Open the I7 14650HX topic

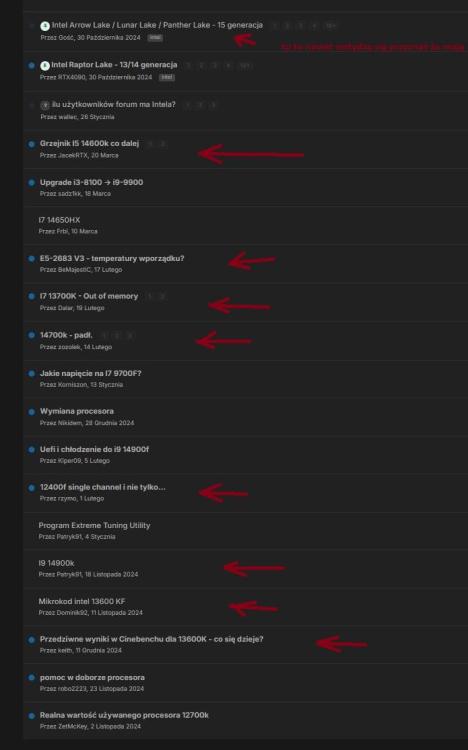coord(59,220)
